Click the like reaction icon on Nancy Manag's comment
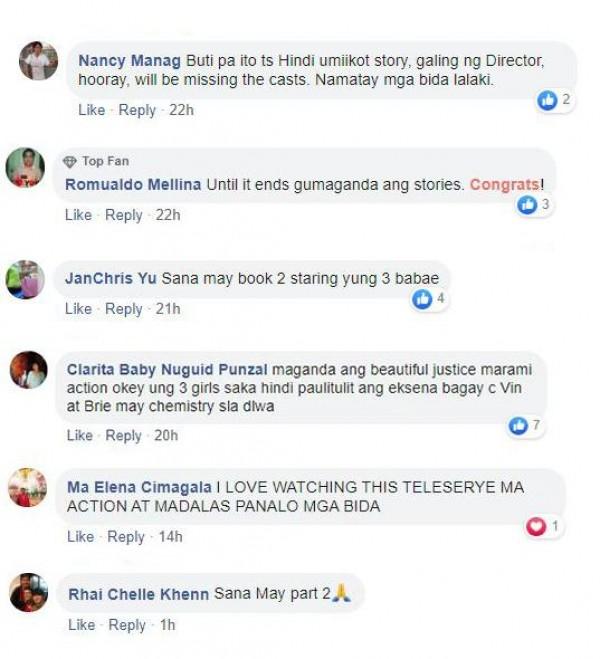This screenshot has width=600, height=659. click(x=547, y=100)
